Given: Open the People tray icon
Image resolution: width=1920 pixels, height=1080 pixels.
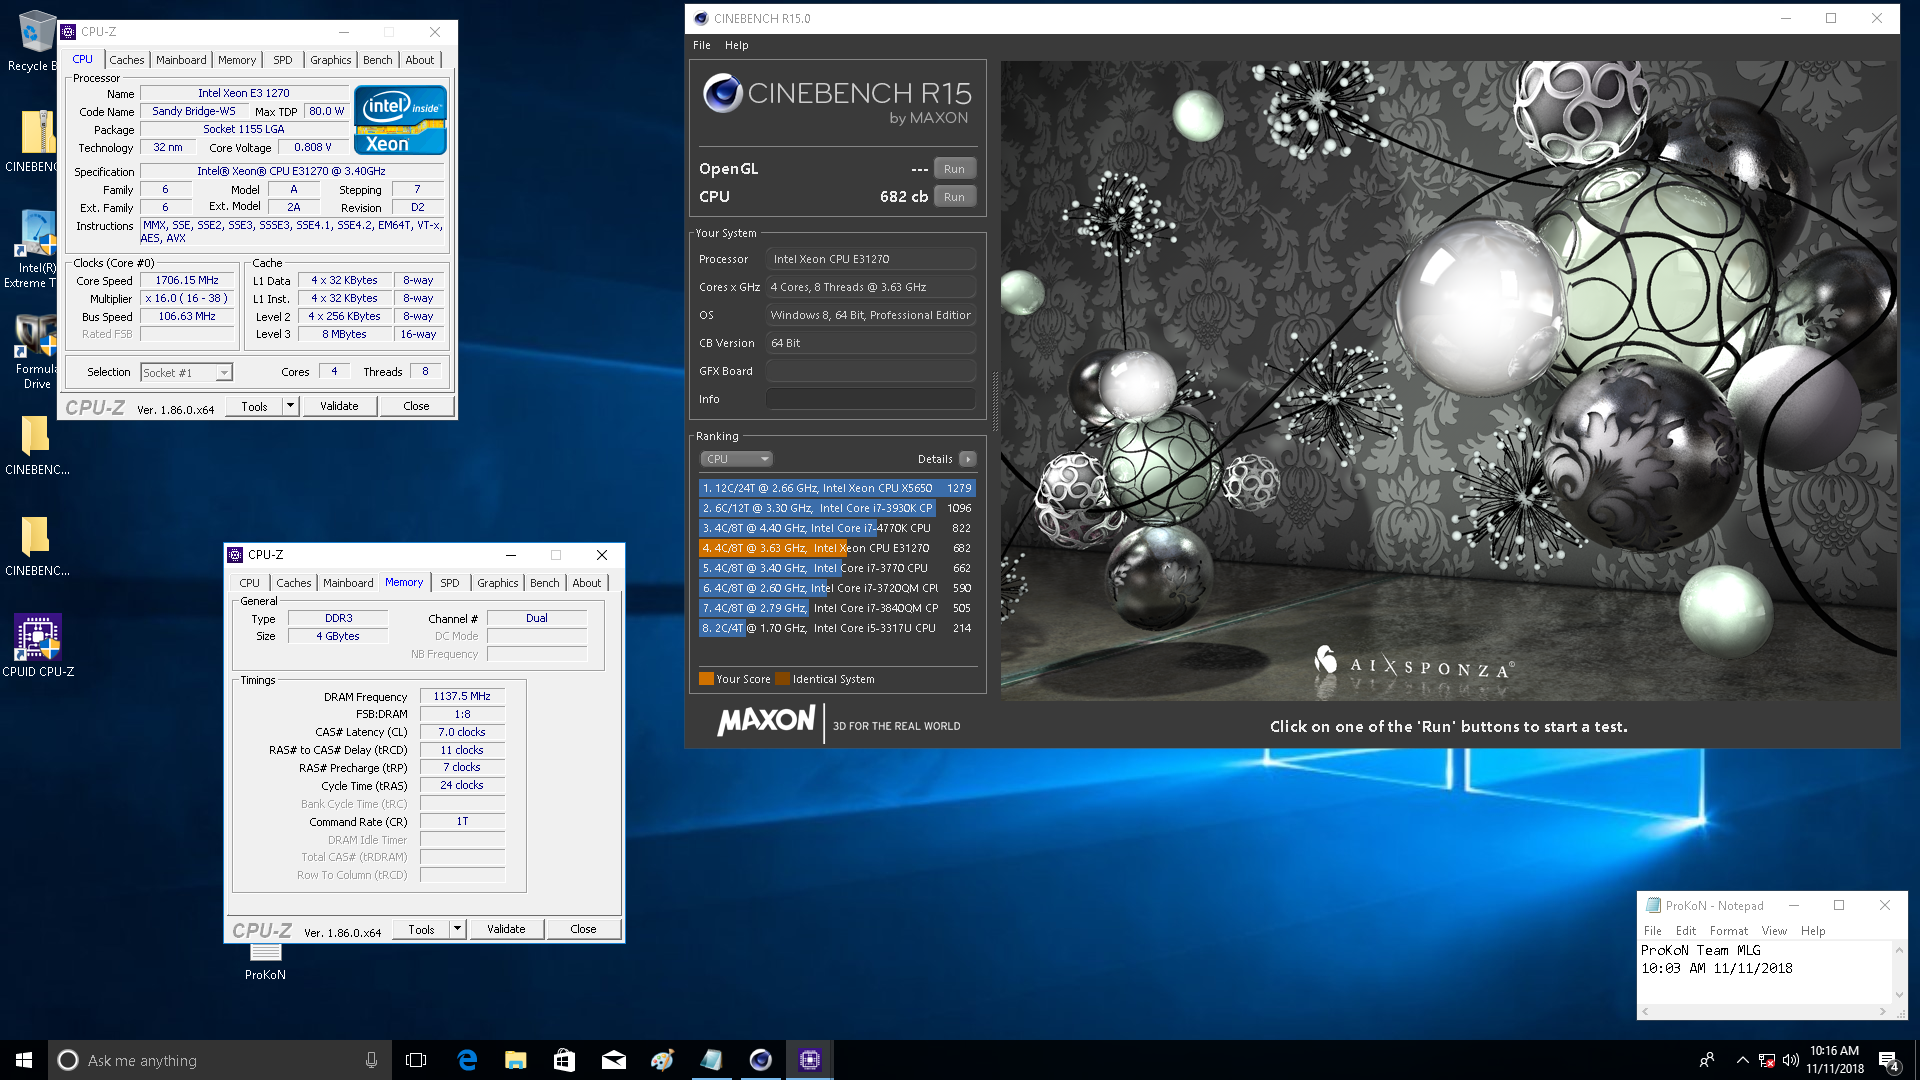Looking at the screenshot, I should (x=1706, y=1060).
